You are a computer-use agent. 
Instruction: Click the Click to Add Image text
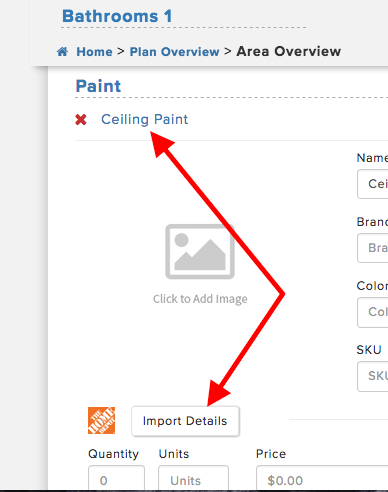[x=200, y=299]
